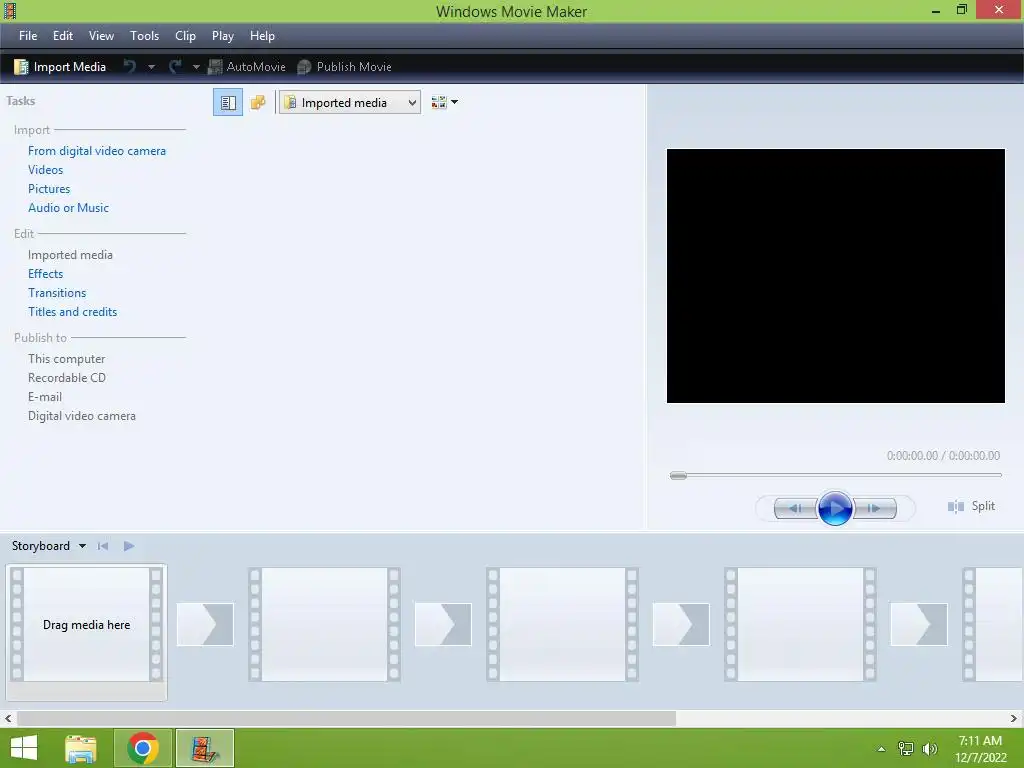
Task: Open the Redo history dropdown arrow
Action: click(195, 67)
